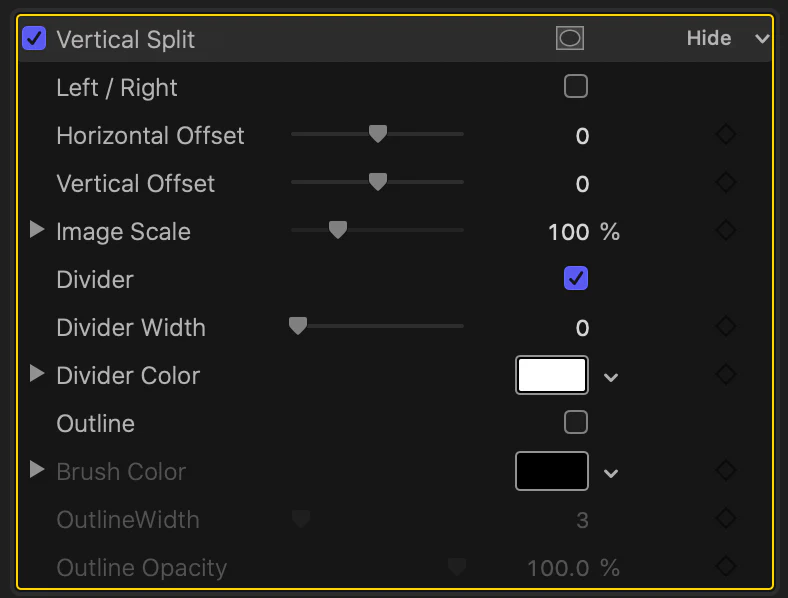Add keyframe for Image Scale
The image size is (788, 598).
coord(726,231)
